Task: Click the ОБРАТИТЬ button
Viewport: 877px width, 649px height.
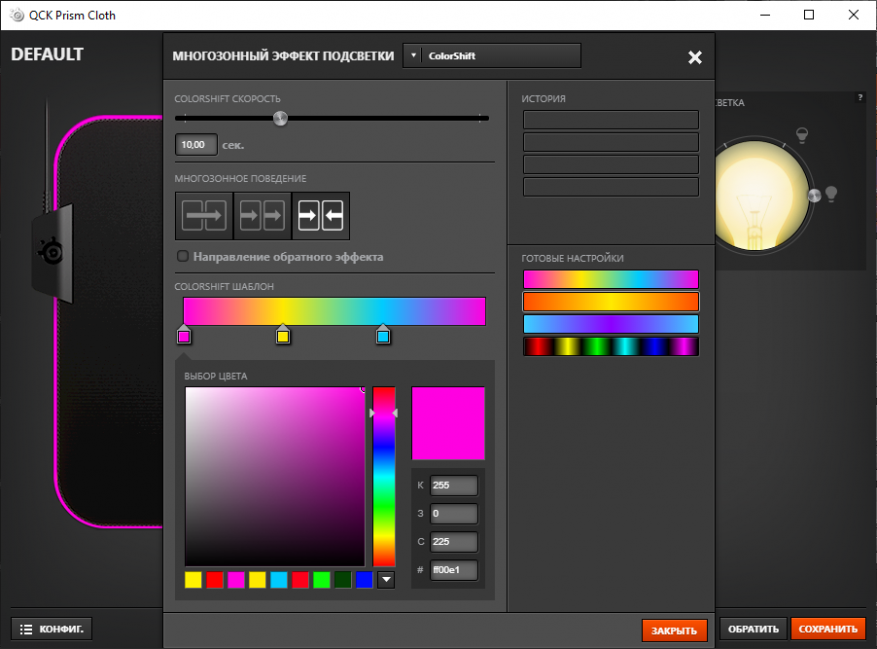Action: (753, 629)
